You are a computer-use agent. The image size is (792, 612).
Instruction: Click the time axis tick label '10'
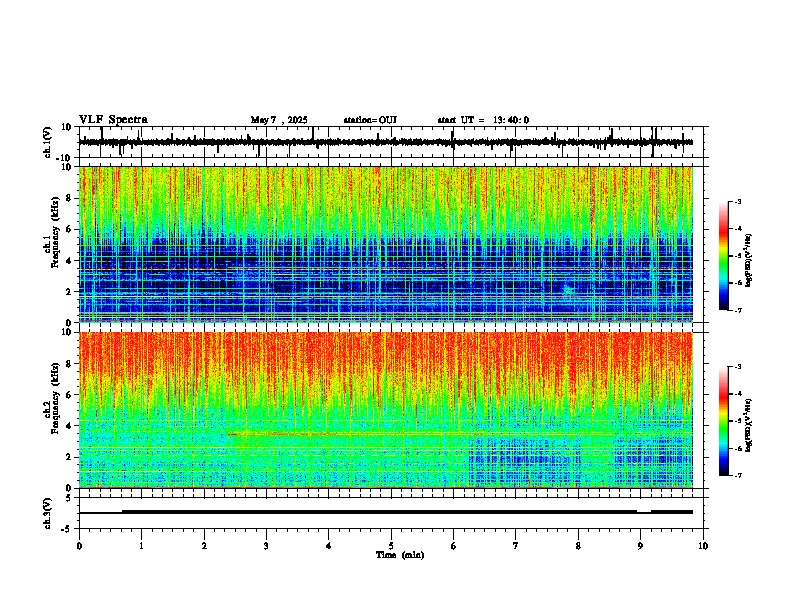[x=703, y=546]
